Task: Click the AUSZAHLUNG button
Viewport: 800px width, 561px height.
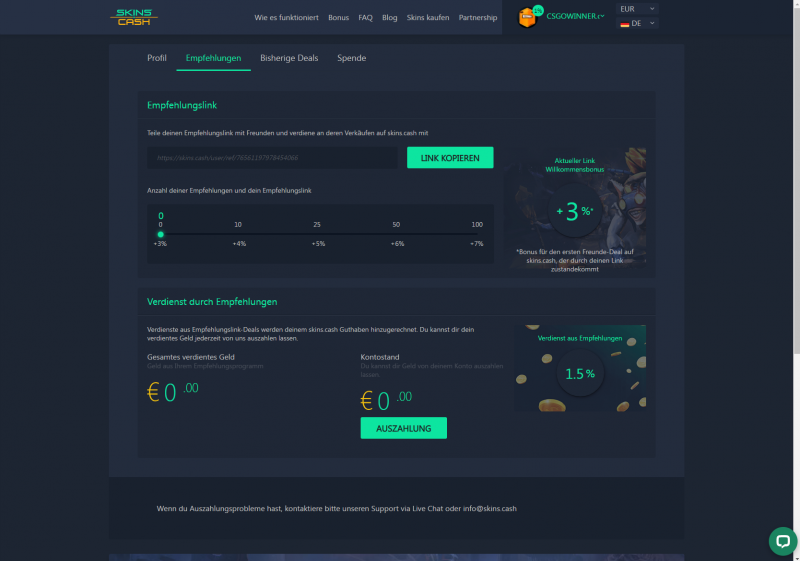Action: [404, 428]
